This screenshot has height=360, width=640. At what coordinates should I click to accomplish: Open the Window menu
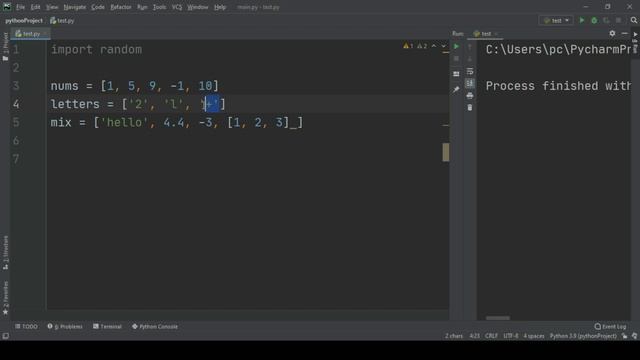click(198, 7)
